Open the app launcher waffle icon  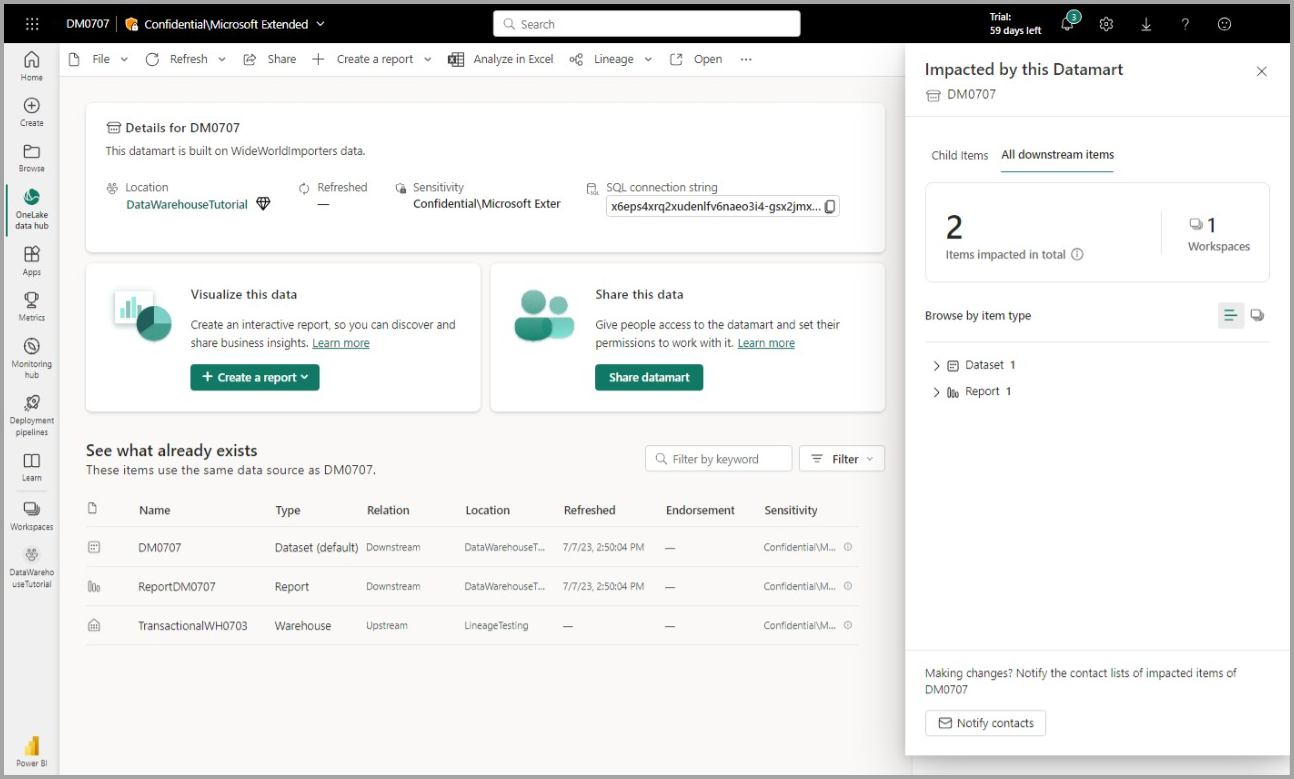click(31, 24)
